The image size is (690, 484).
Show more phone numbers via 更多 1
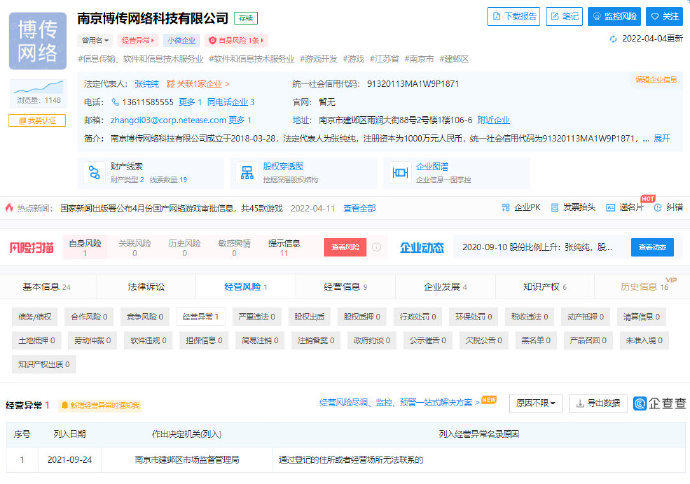(190, 102)
